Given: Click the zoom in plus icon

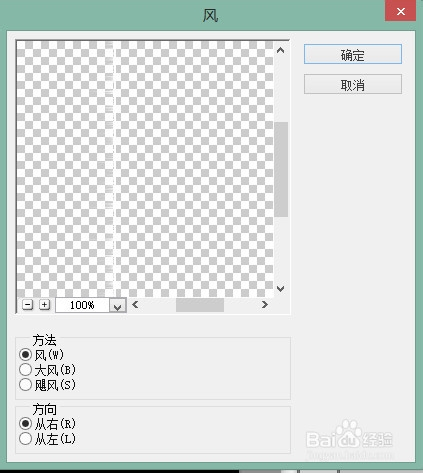Looking at the screenshot, I should 44,305.
